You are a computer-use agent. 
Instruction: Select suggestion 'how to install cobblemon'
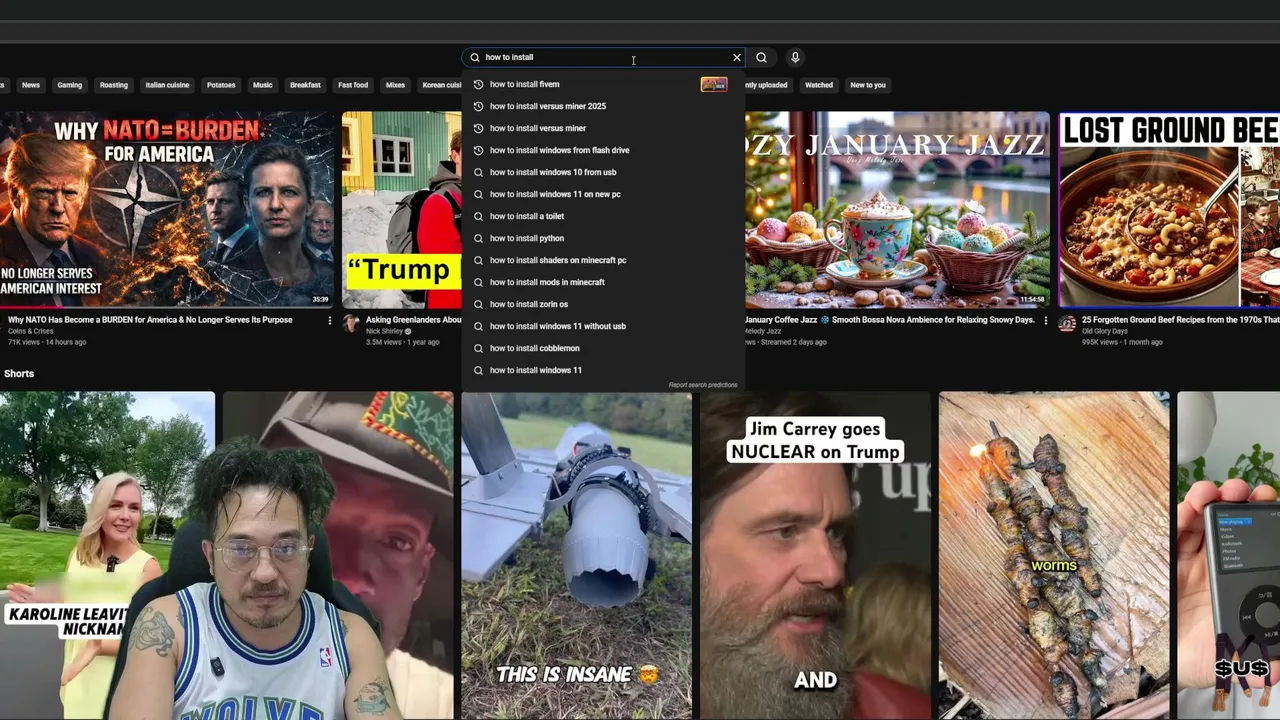pyautogui.click(x=603, y=348)
